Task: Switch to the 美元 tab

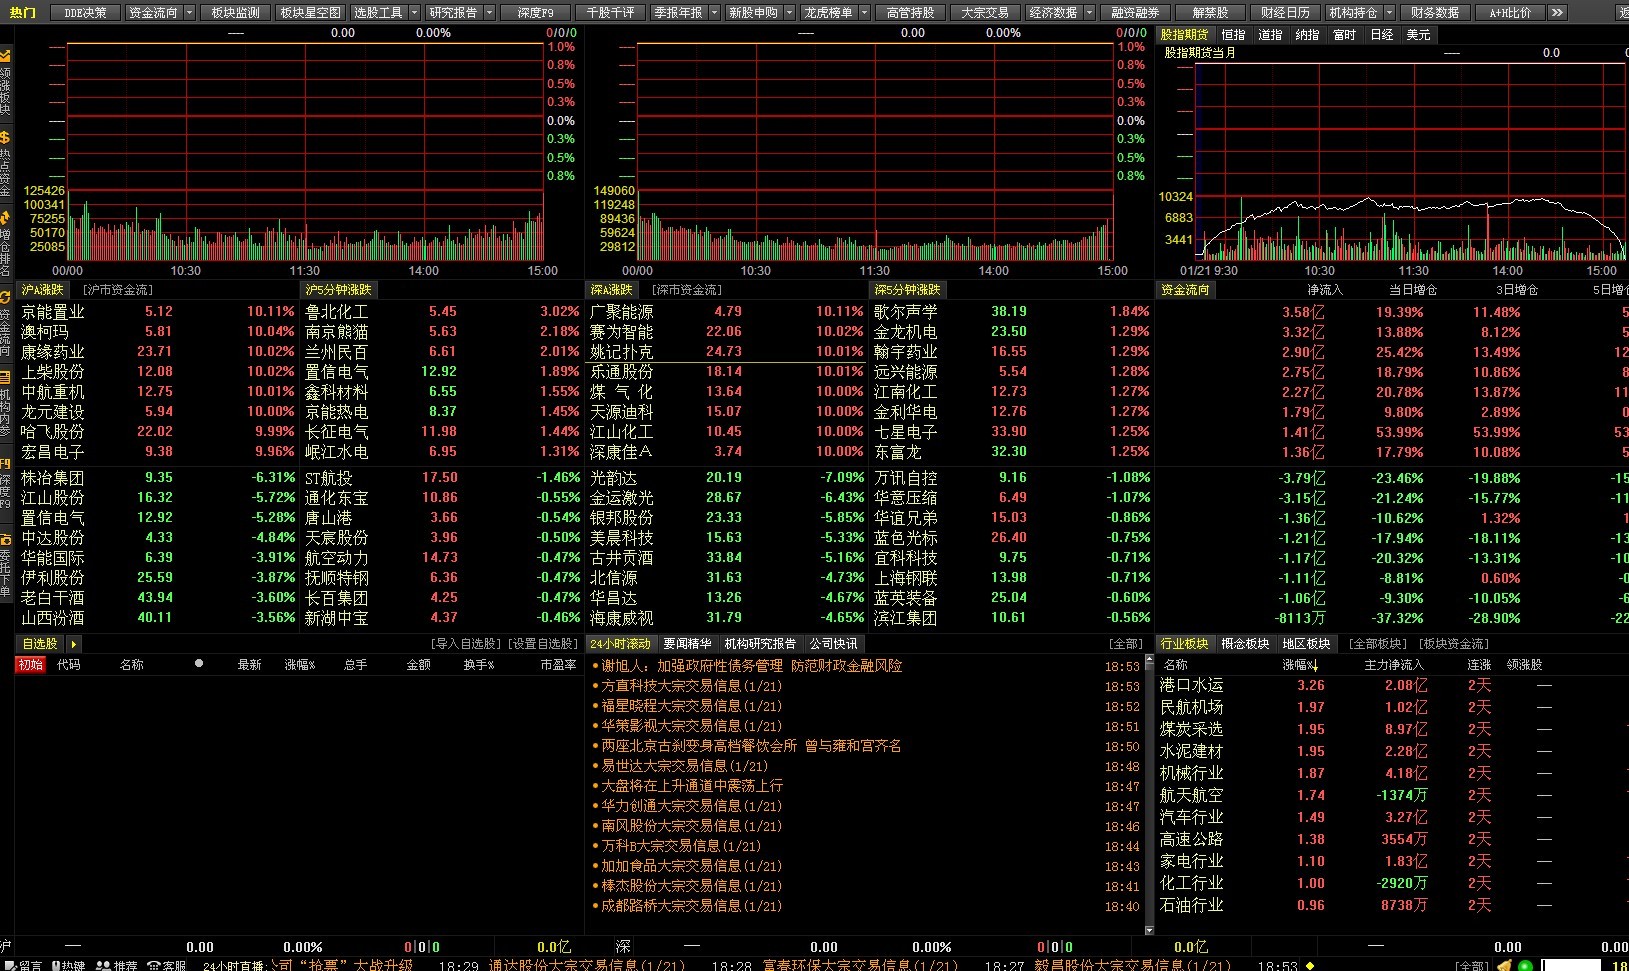Action: point(1418,34)
